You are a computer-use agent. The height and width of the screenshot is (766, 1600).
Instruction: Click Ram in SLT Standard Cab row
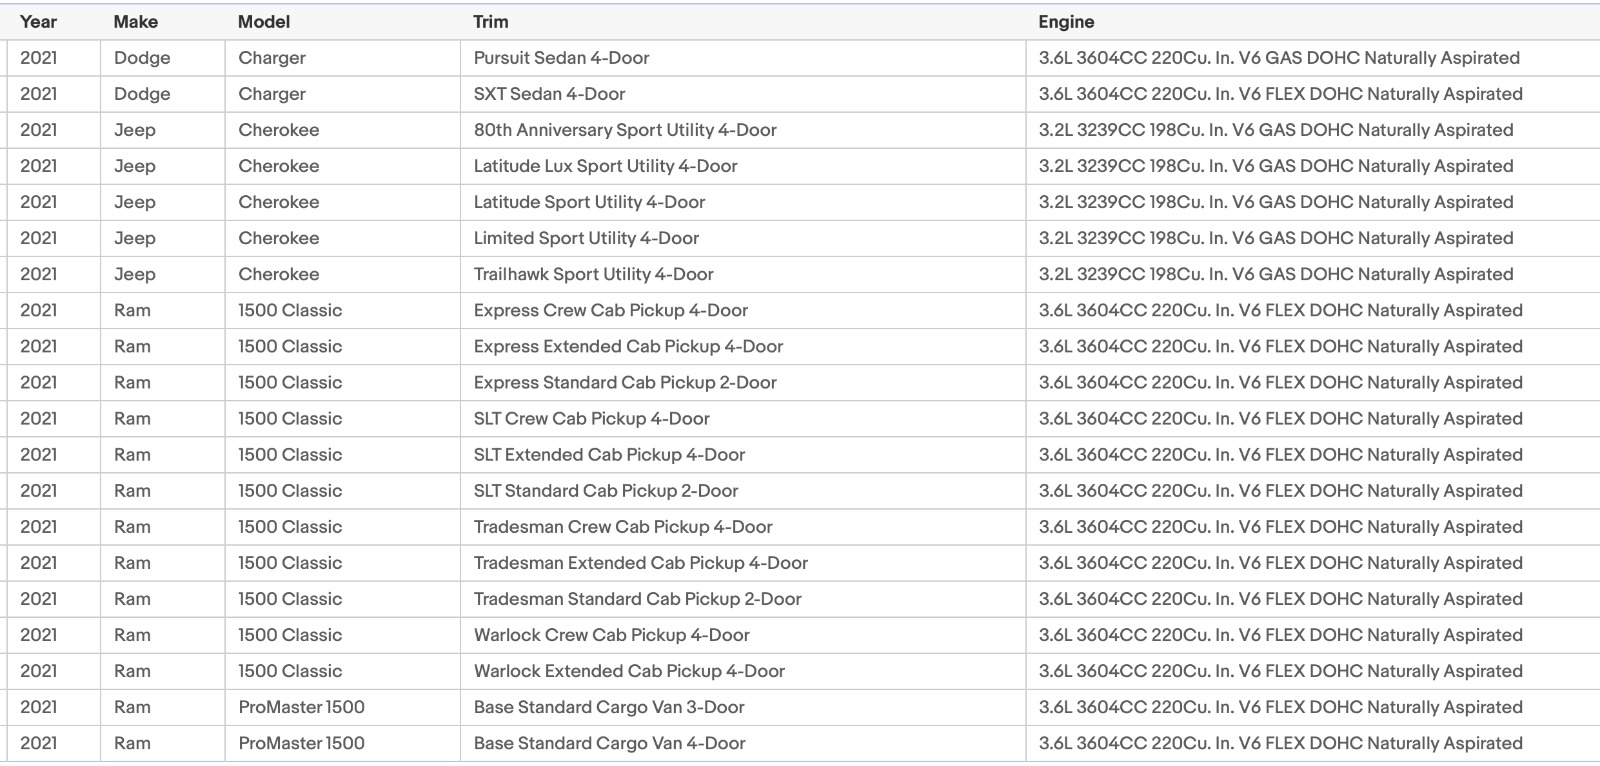pos(132,490)
